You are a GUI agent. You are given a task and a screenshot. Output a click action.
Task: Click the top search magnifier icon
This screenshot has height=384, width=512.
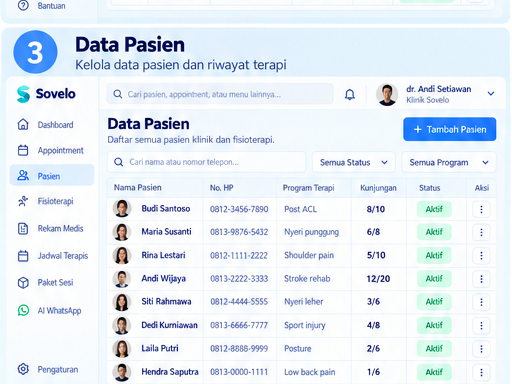coord(117,94)
